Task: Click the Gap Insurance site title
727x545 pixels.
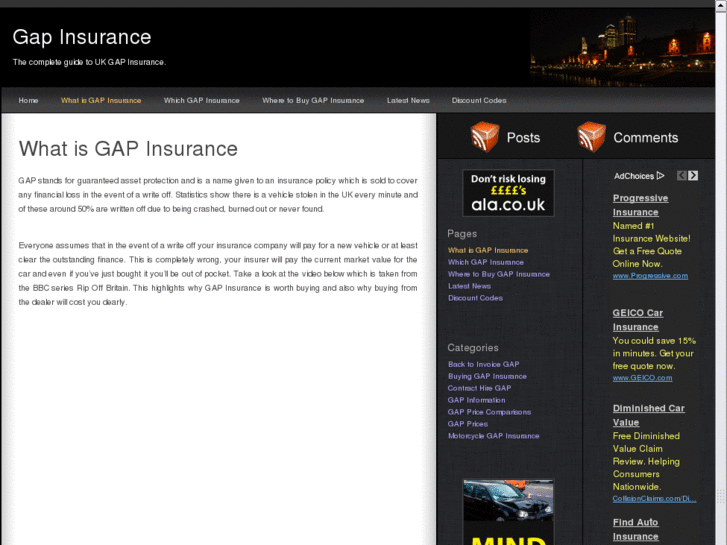Action: 82,37
